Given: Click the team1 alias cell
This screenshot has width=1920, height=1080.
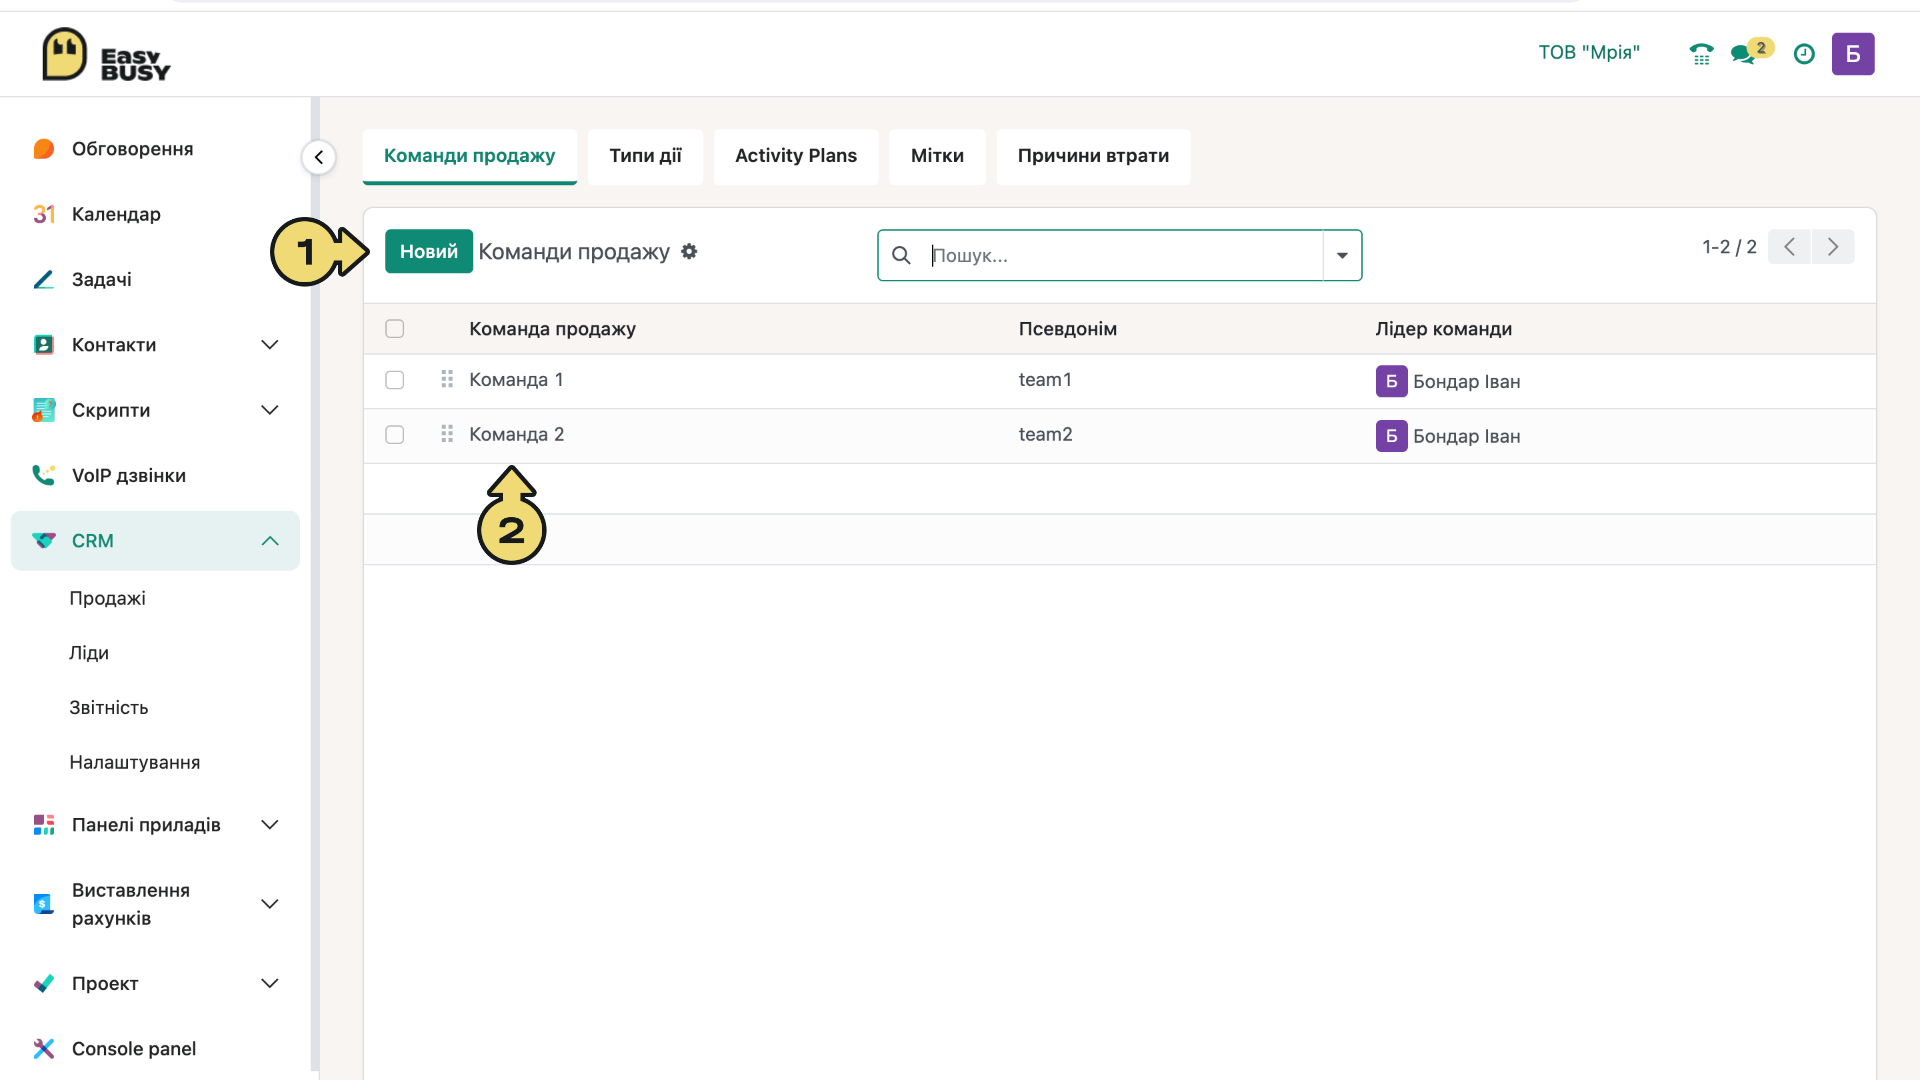Looking at the screenshot, I should tap(1045, 380).
